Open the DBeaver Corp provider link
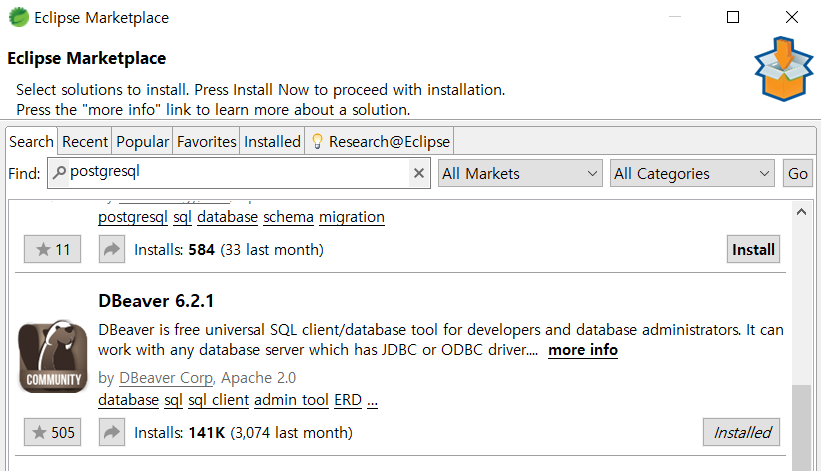 click(166, 377)
